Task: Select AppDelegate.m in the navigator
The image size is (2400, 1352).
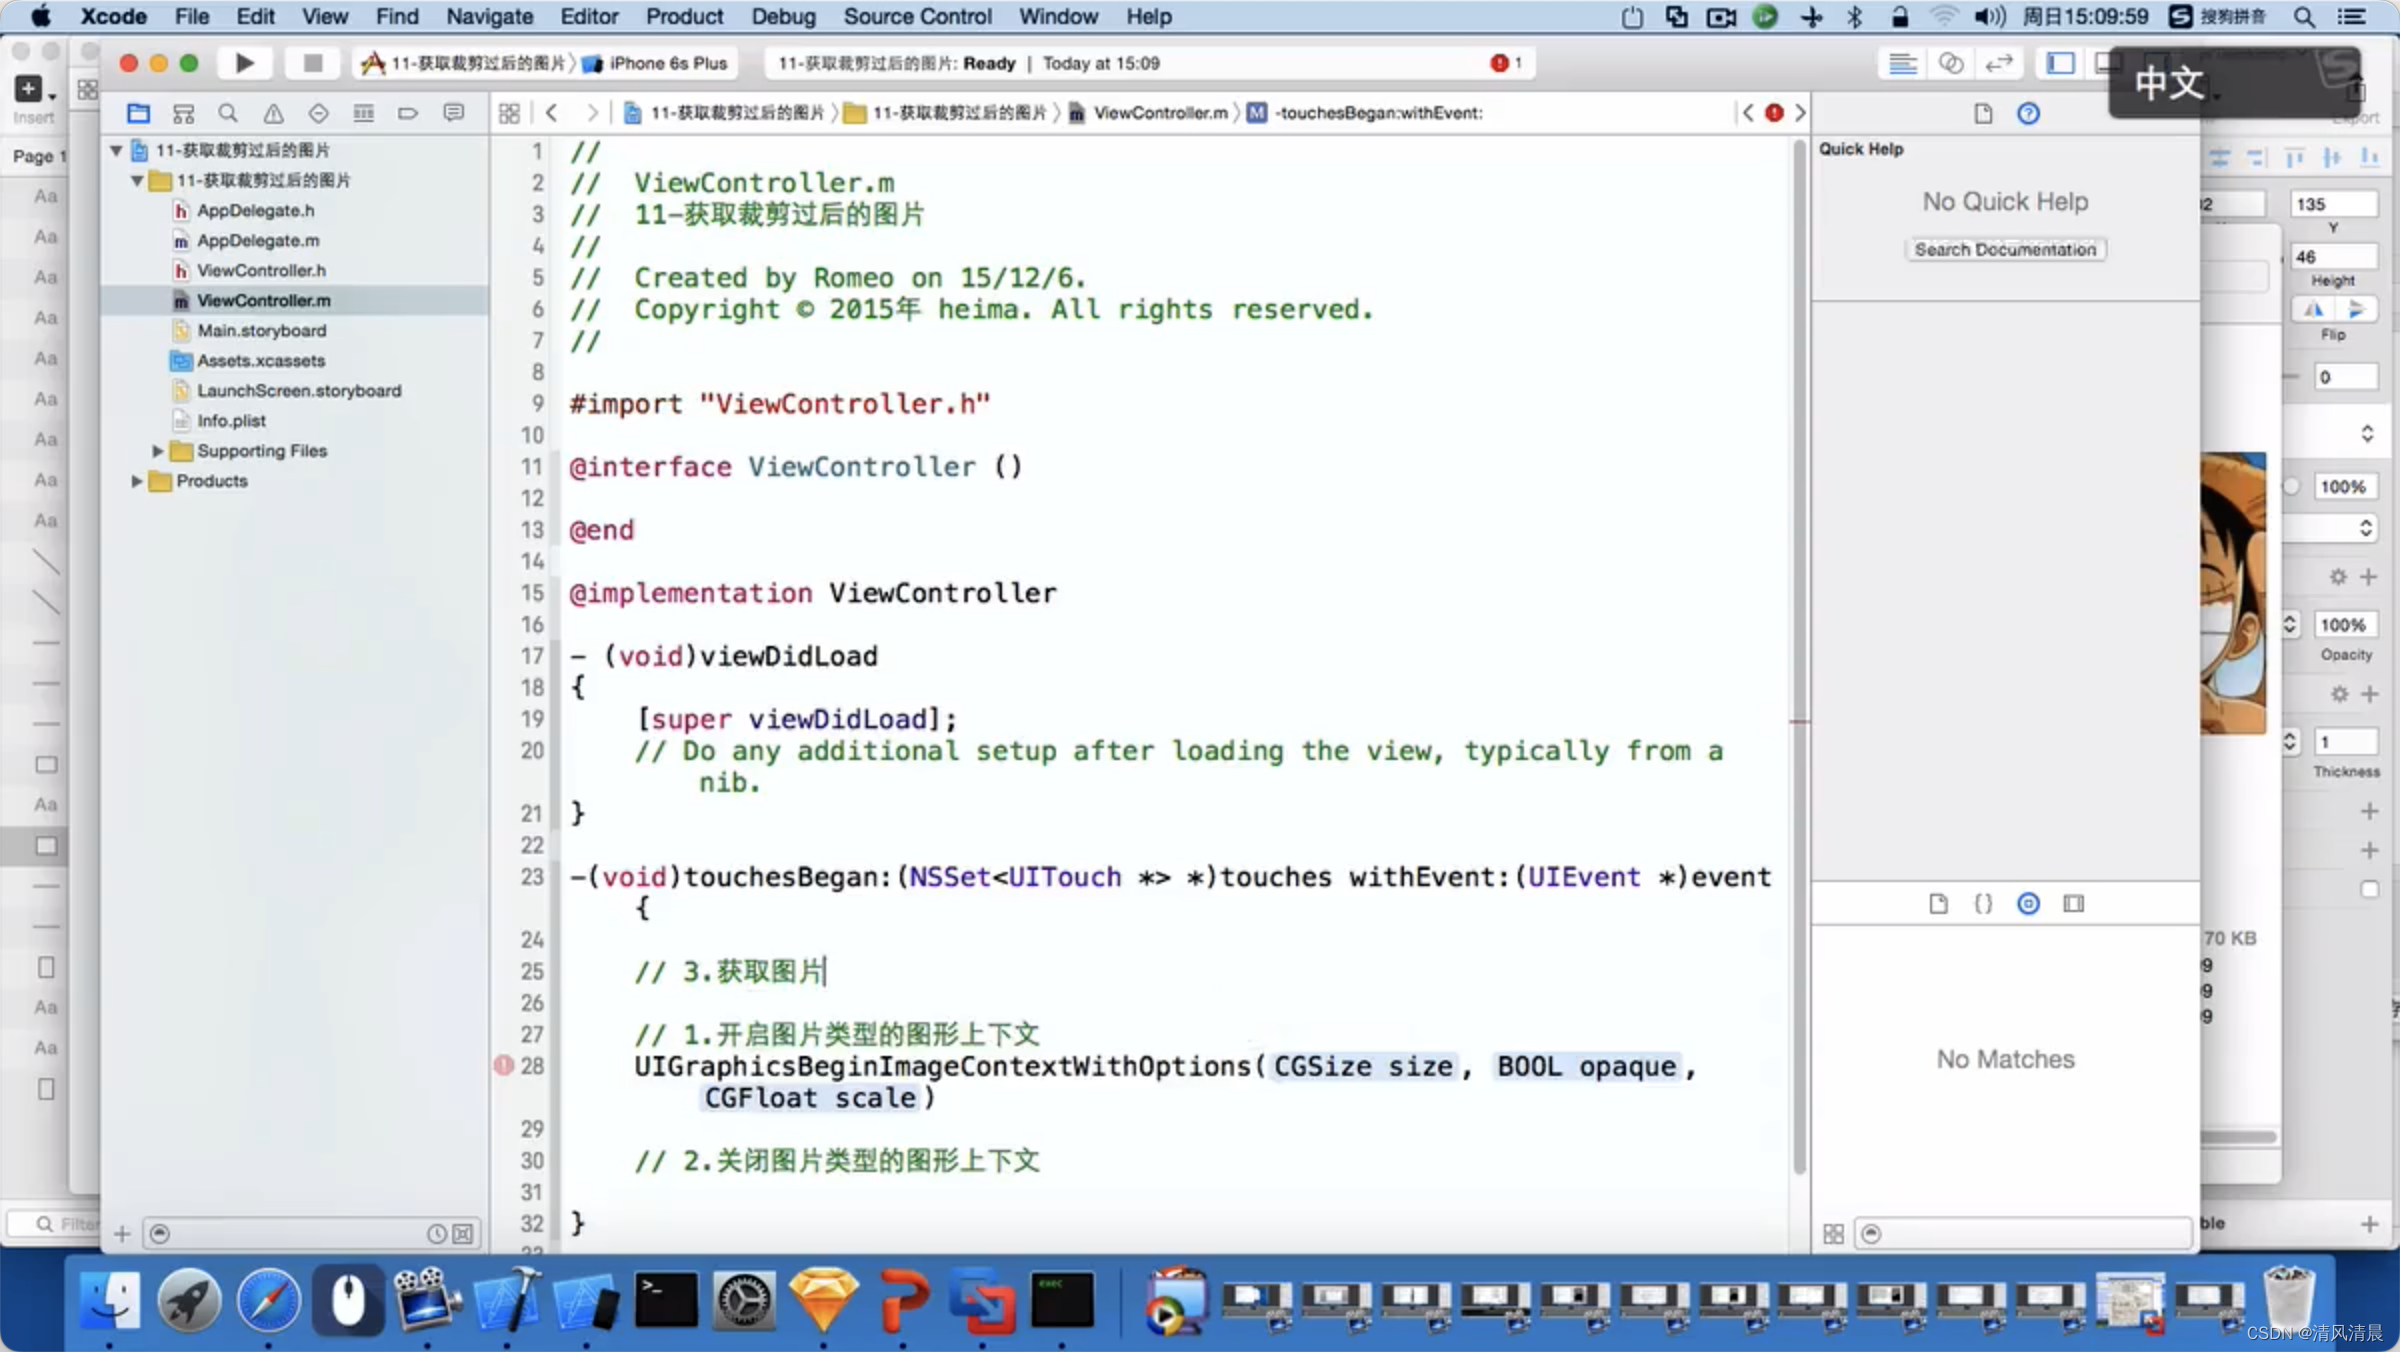Action: pos(258,240)
